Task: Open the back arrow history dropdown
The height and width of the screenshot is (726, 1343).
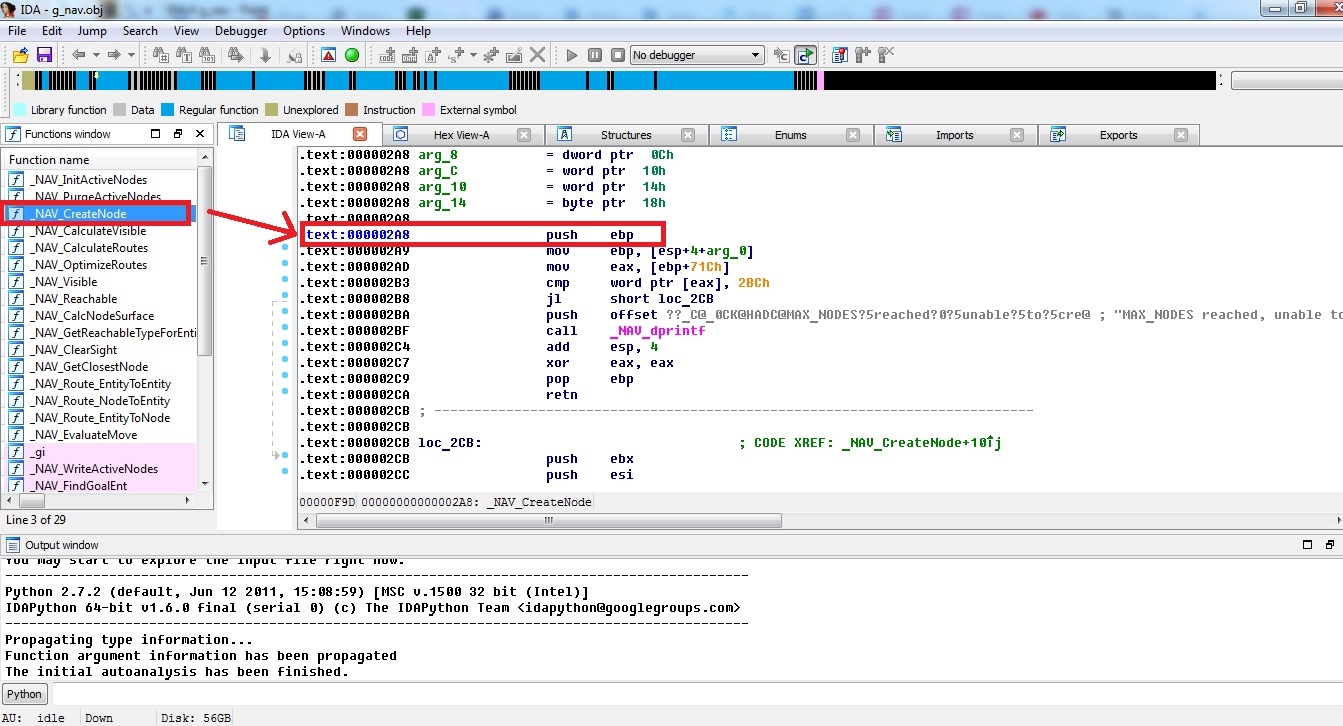Action: coord(96,55)
